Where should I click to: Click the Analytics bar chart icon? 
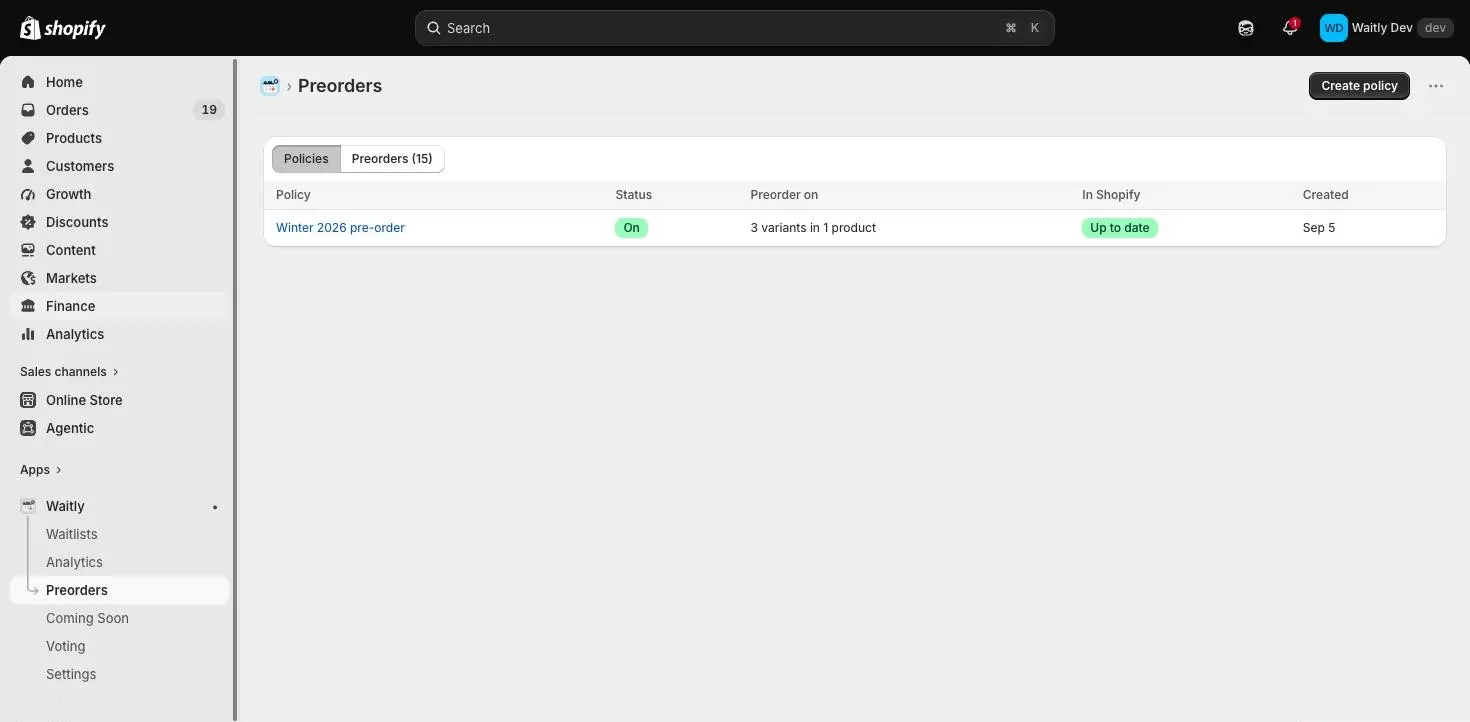pyautogui.click(x=28, y=334)
